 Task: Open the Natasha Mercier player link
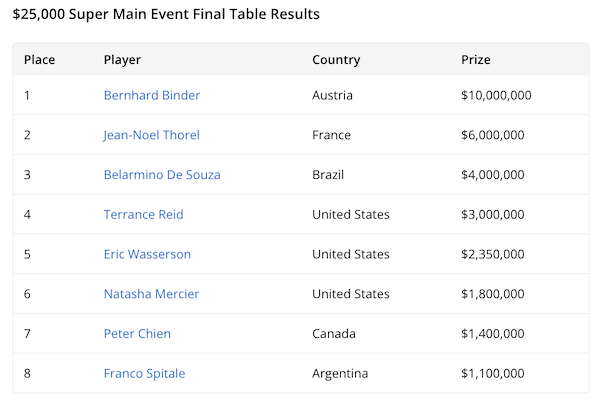151,294
